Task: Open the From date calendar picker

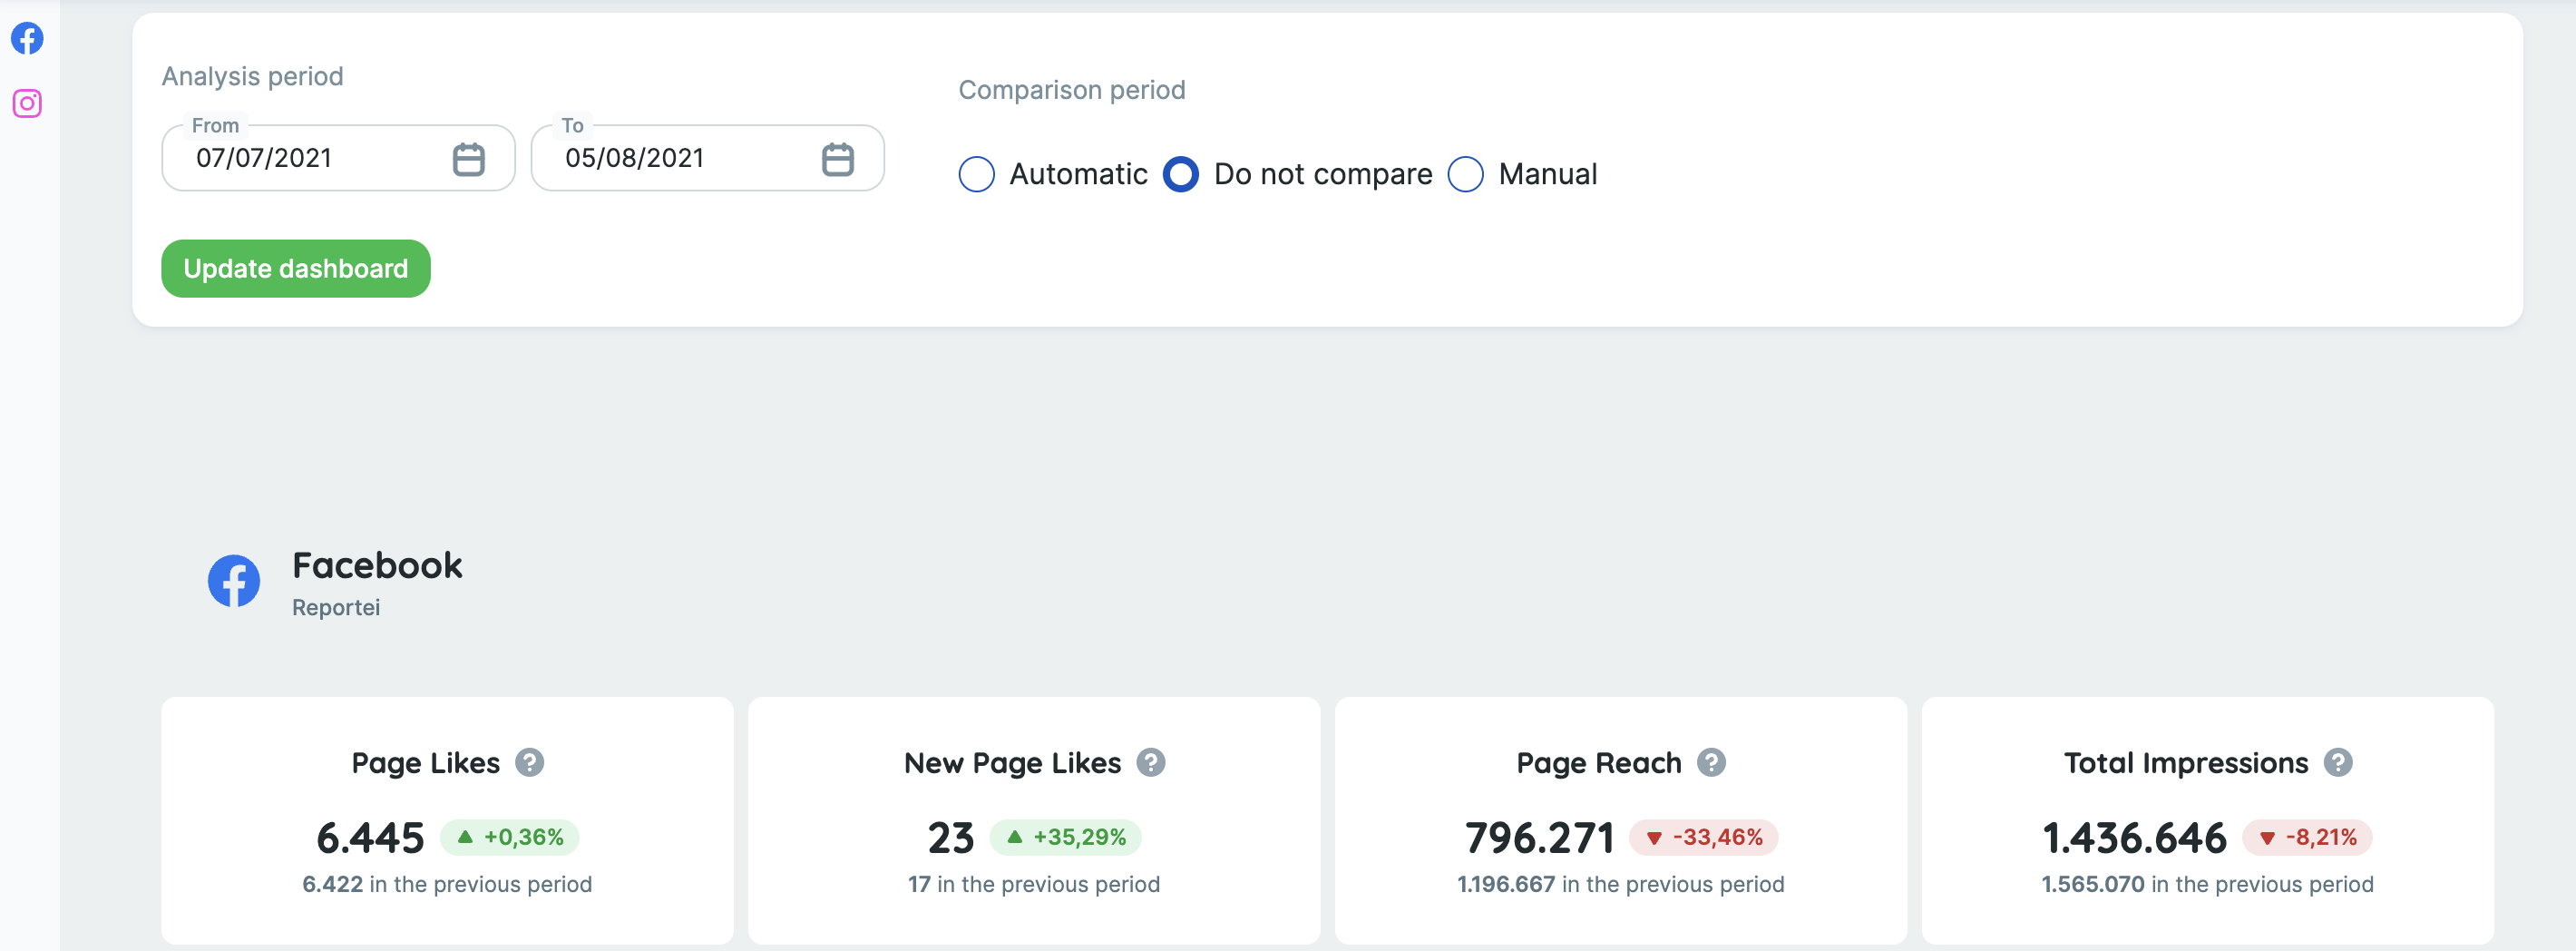Action: (470, 157)
